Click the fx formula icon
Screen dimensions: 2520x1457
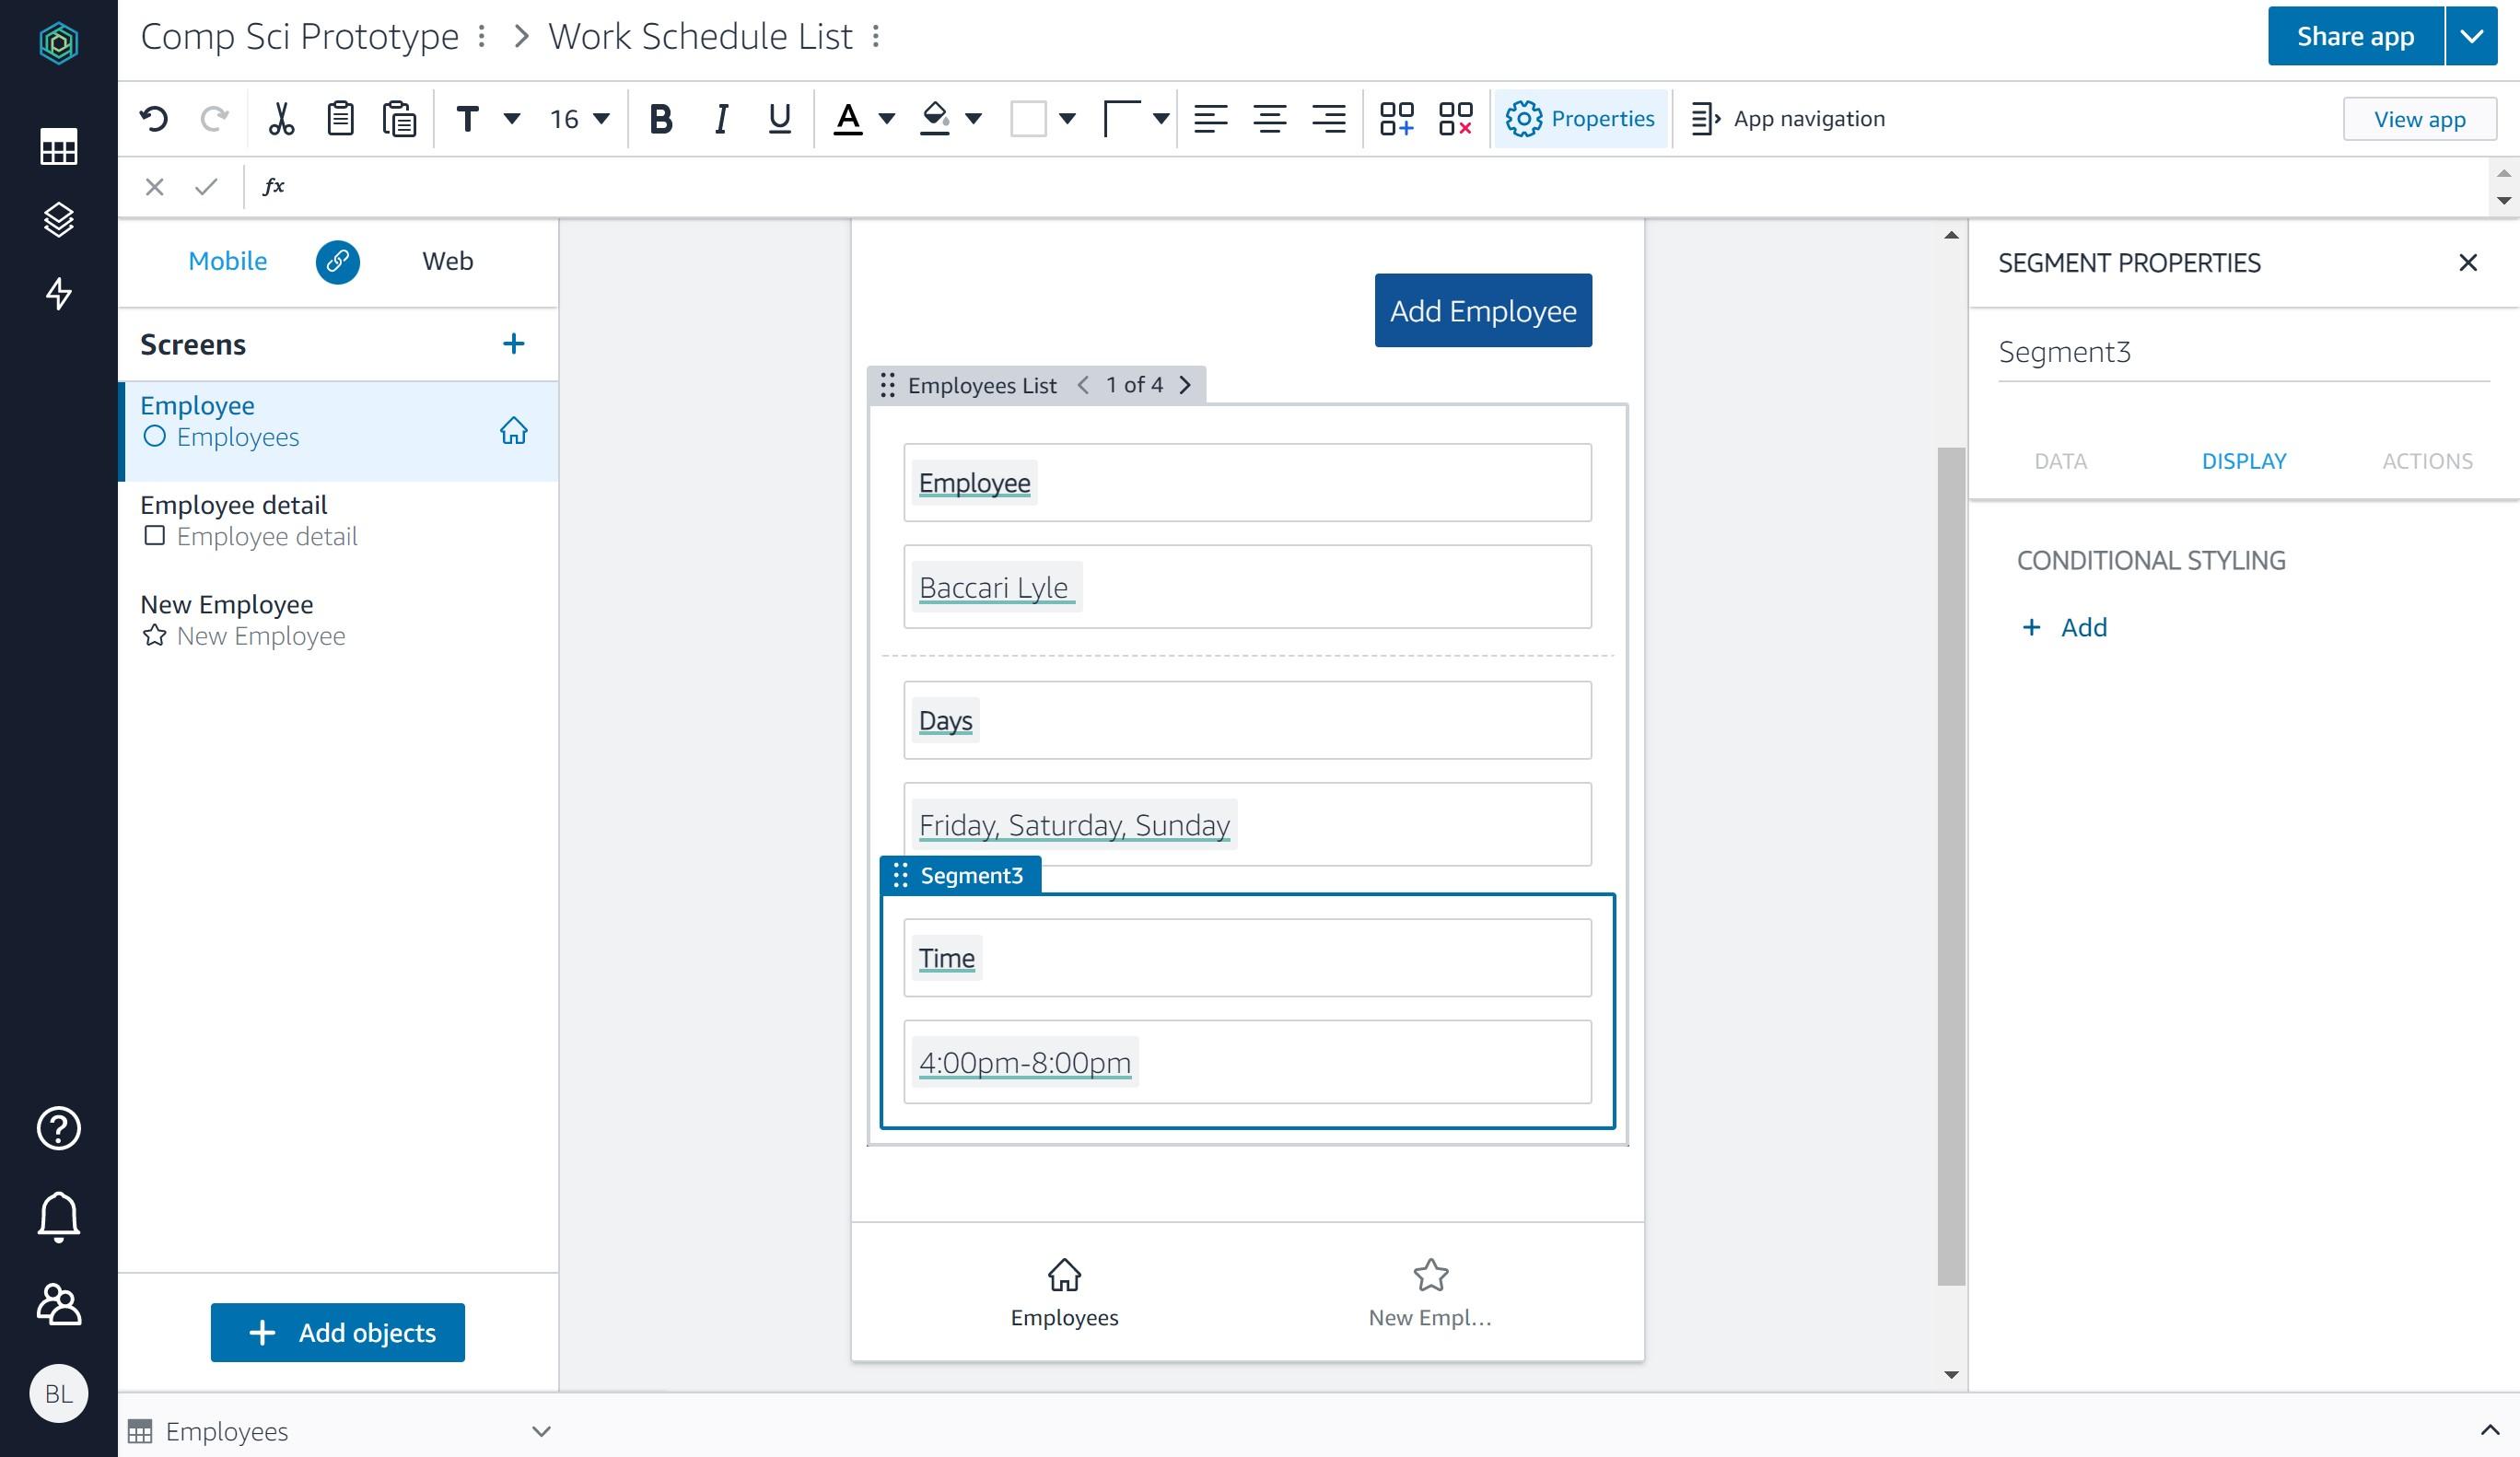[273, 186]
